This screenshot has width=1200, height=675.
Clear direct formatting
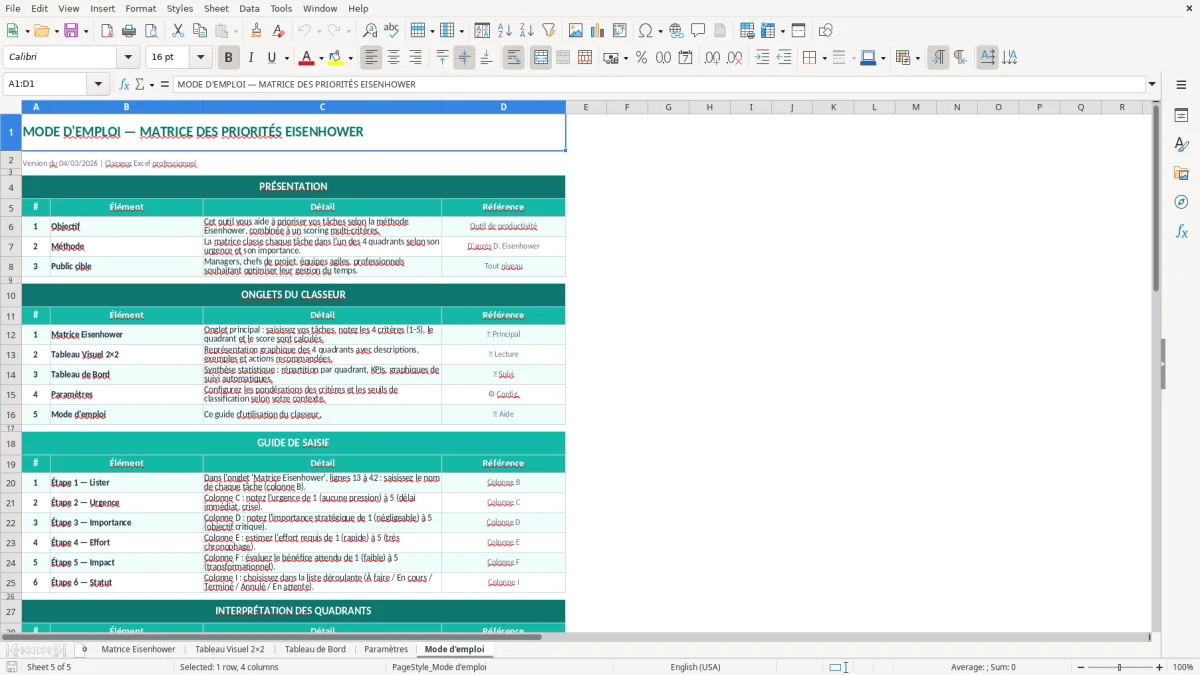click(279, 31)
